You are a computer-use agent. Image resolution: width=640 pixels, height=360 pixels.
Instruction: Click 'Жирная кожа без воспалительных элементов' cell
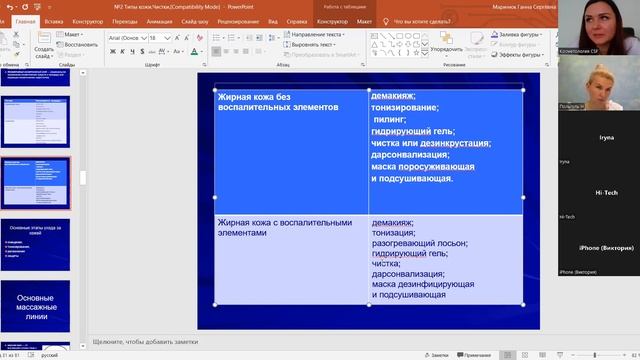tap(291, 152)
